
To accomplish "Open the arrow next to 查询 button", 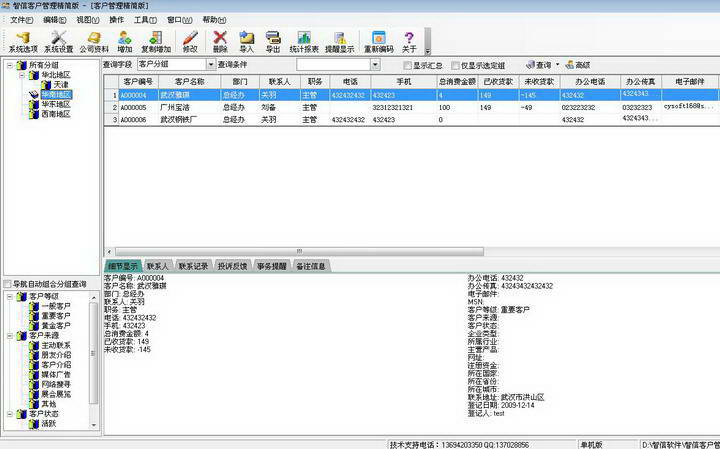I will click(x=557, y=65).
